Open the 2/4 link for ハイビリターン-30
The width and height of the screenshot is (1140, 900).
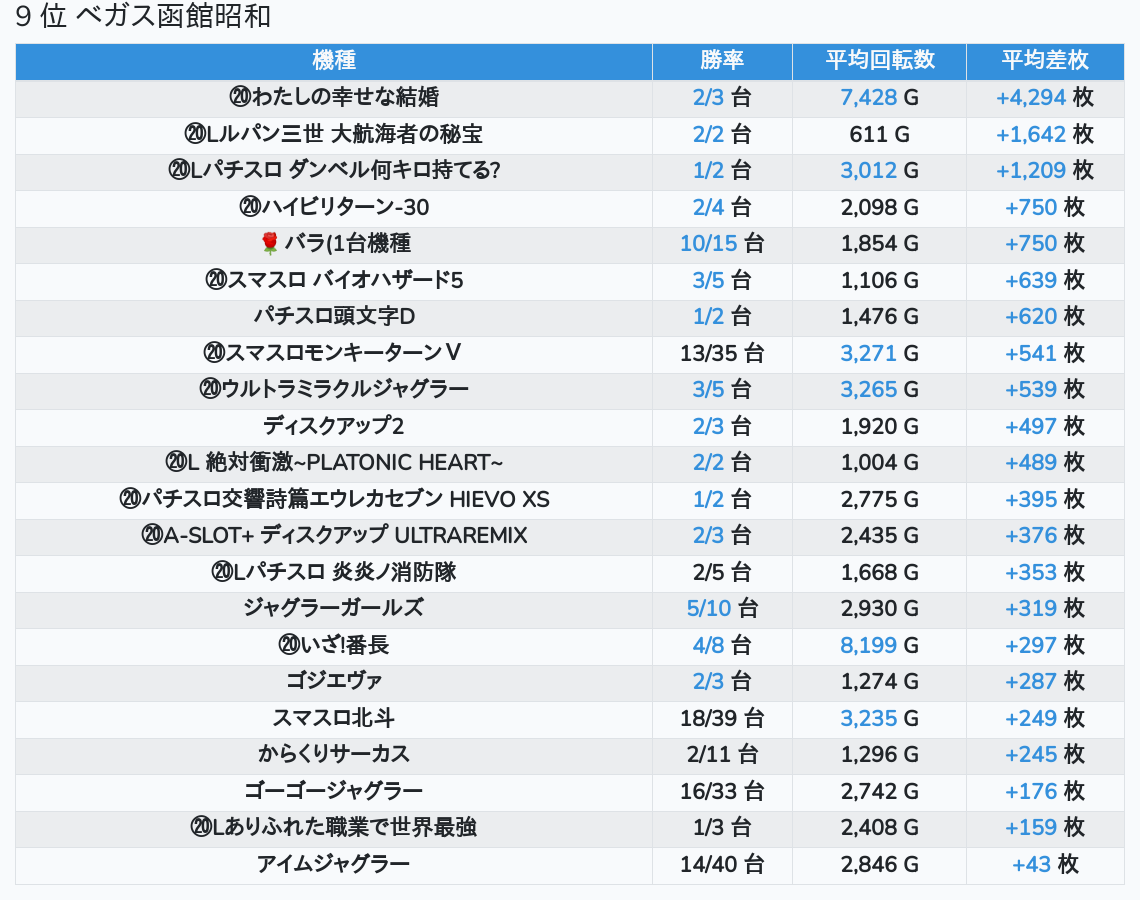708,207
